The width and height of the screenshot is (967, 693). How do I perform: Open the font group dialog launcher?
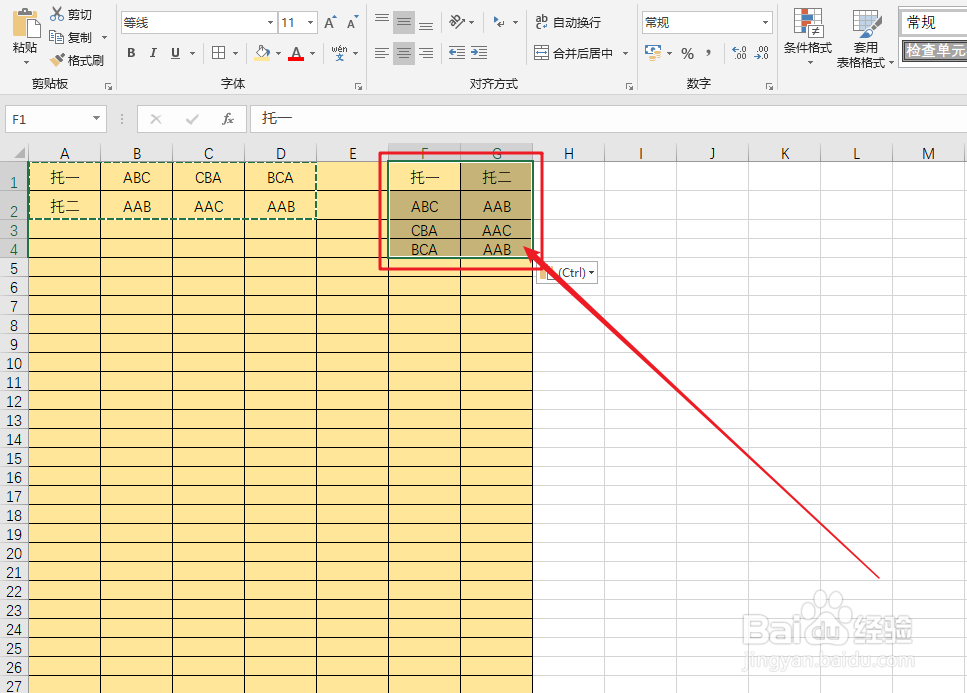coord(358,86)
